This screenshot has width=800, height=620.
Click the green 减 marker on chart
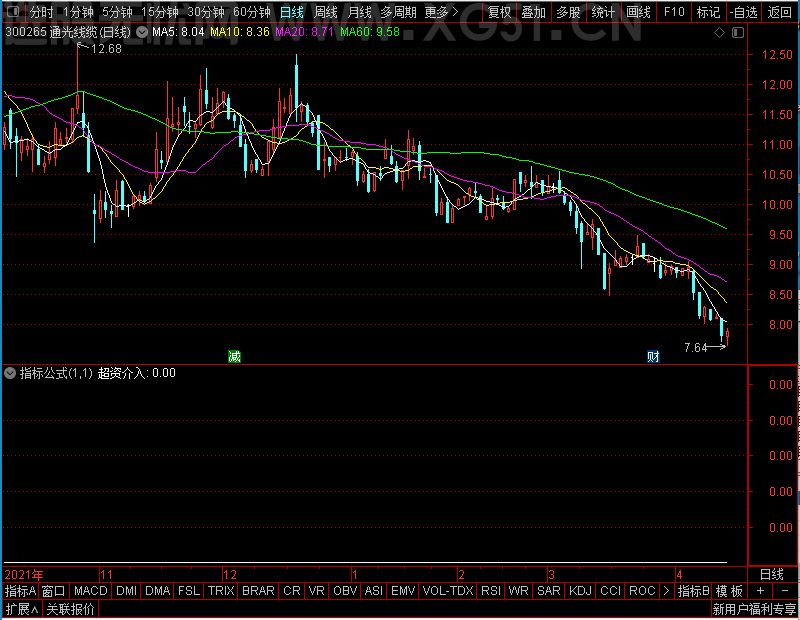(x=234, y=356)
